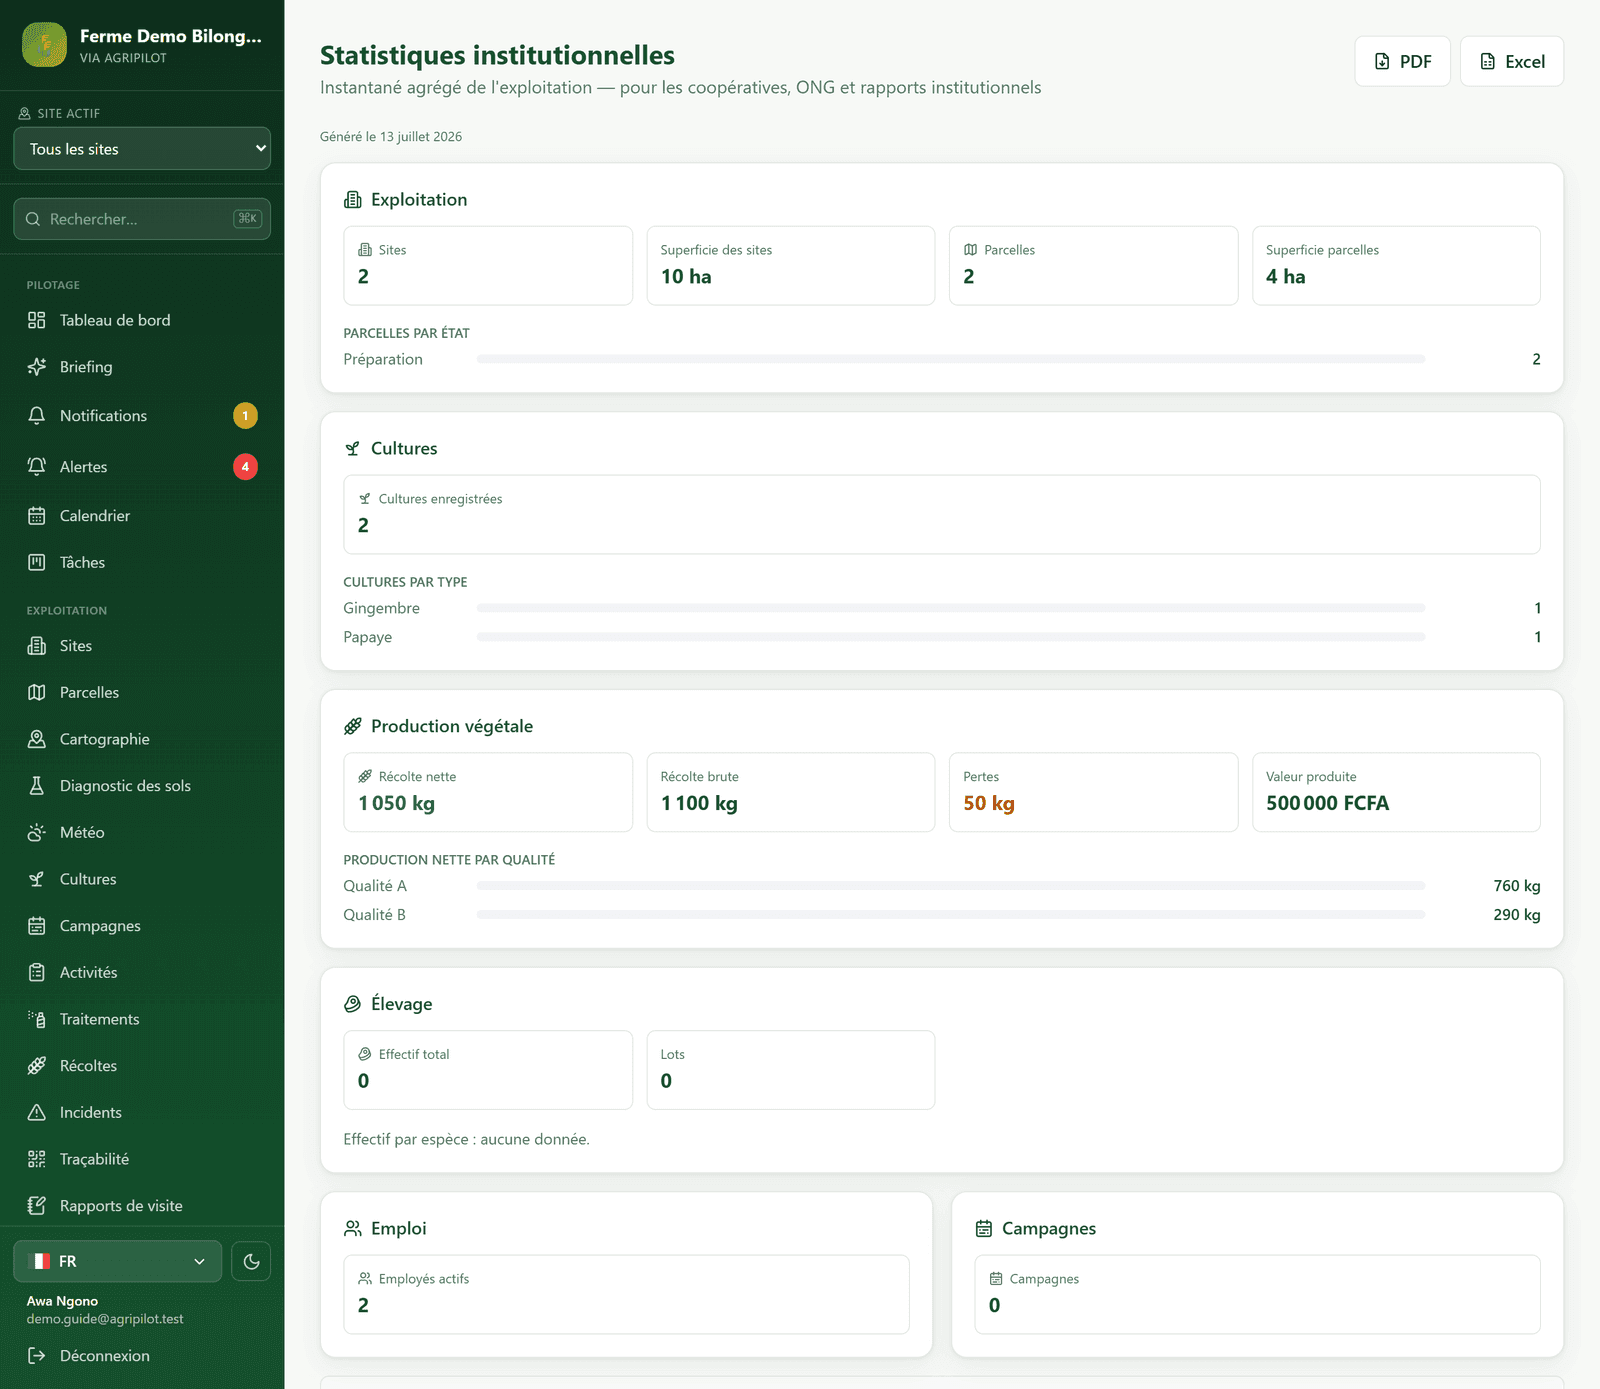Click the Papaye row label

368,637
